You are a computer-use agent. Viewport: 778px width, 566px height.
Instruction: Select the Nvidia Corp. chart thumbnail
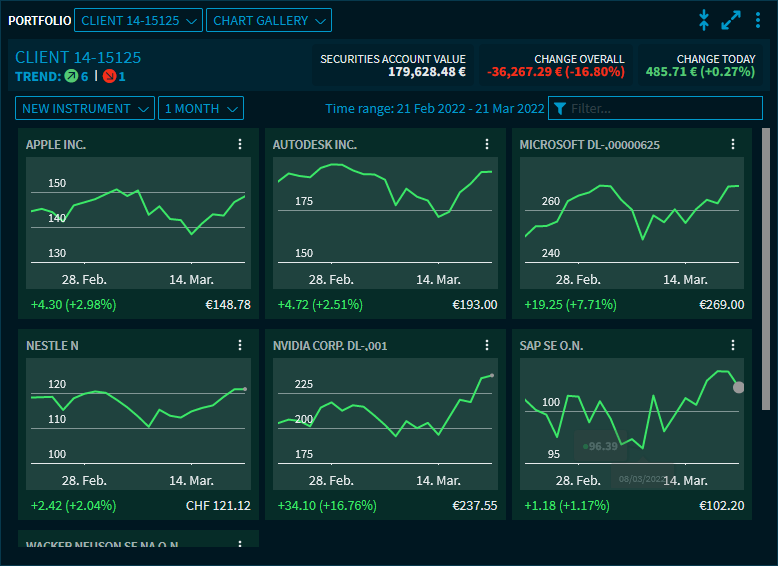[x=385, y=410]
